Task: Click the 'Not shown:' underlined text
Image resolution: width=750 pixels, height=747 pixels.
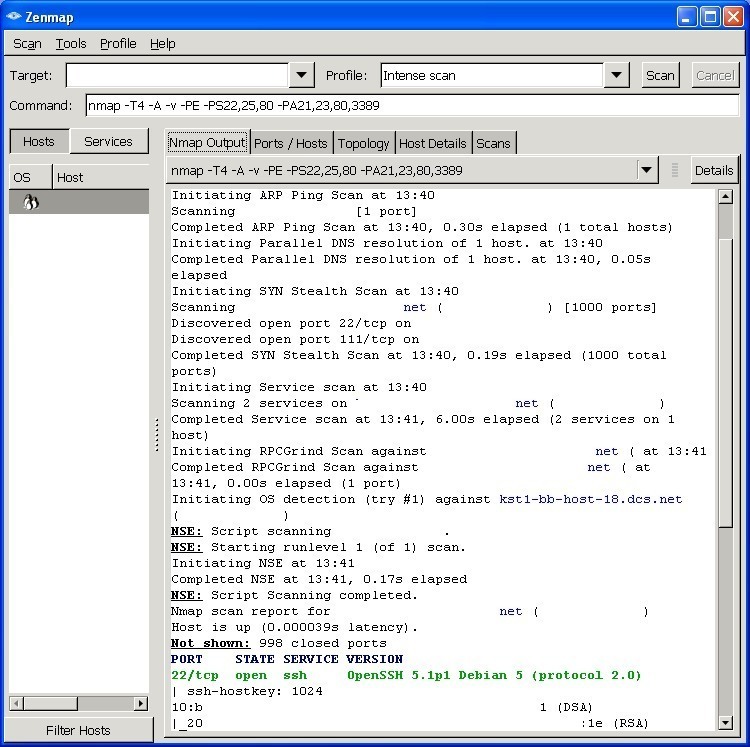Action: [210, 643]
